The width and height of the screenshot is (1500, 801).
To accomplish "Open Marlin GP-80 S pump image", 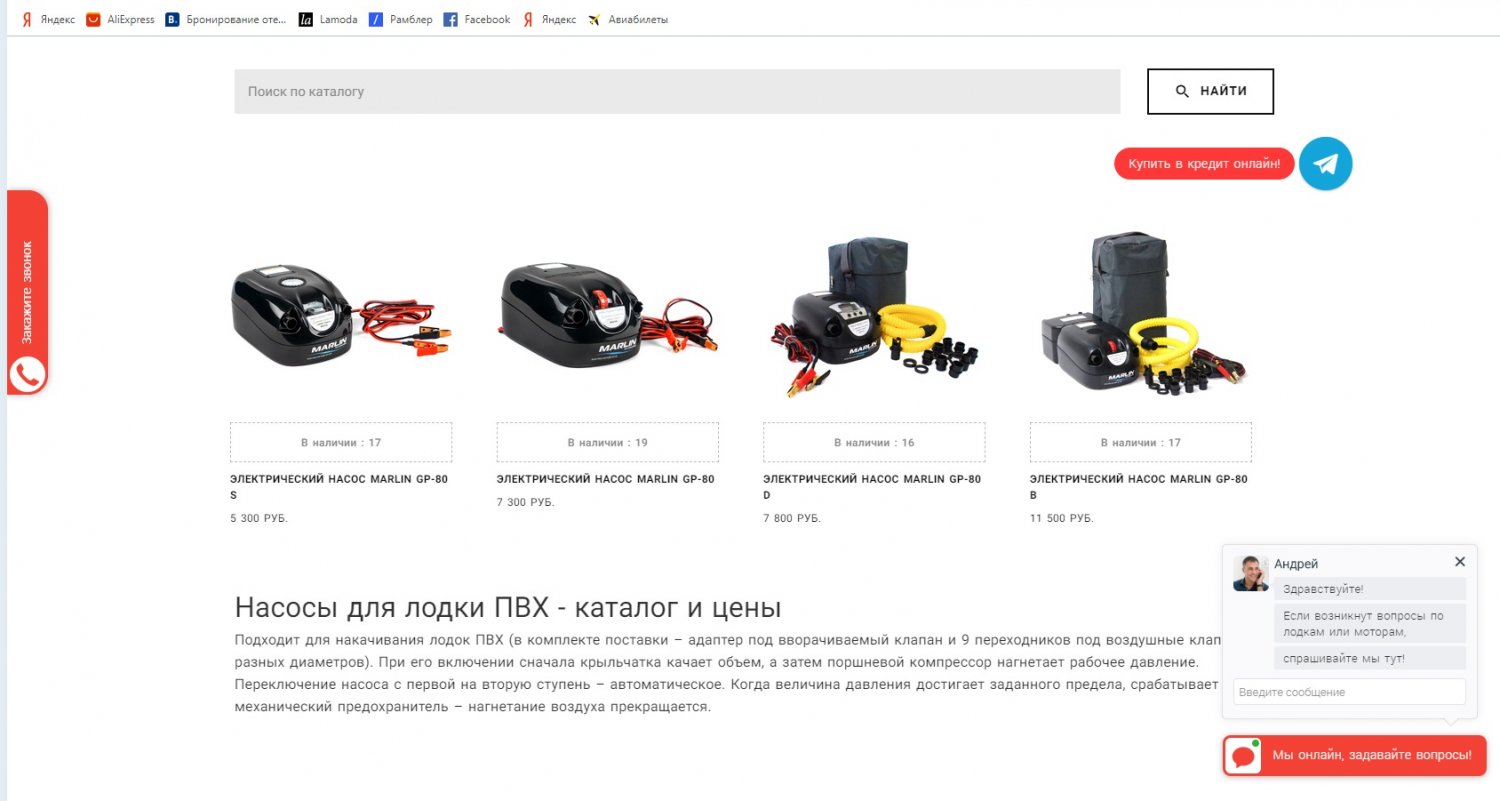I will click(x=341, y=314).
